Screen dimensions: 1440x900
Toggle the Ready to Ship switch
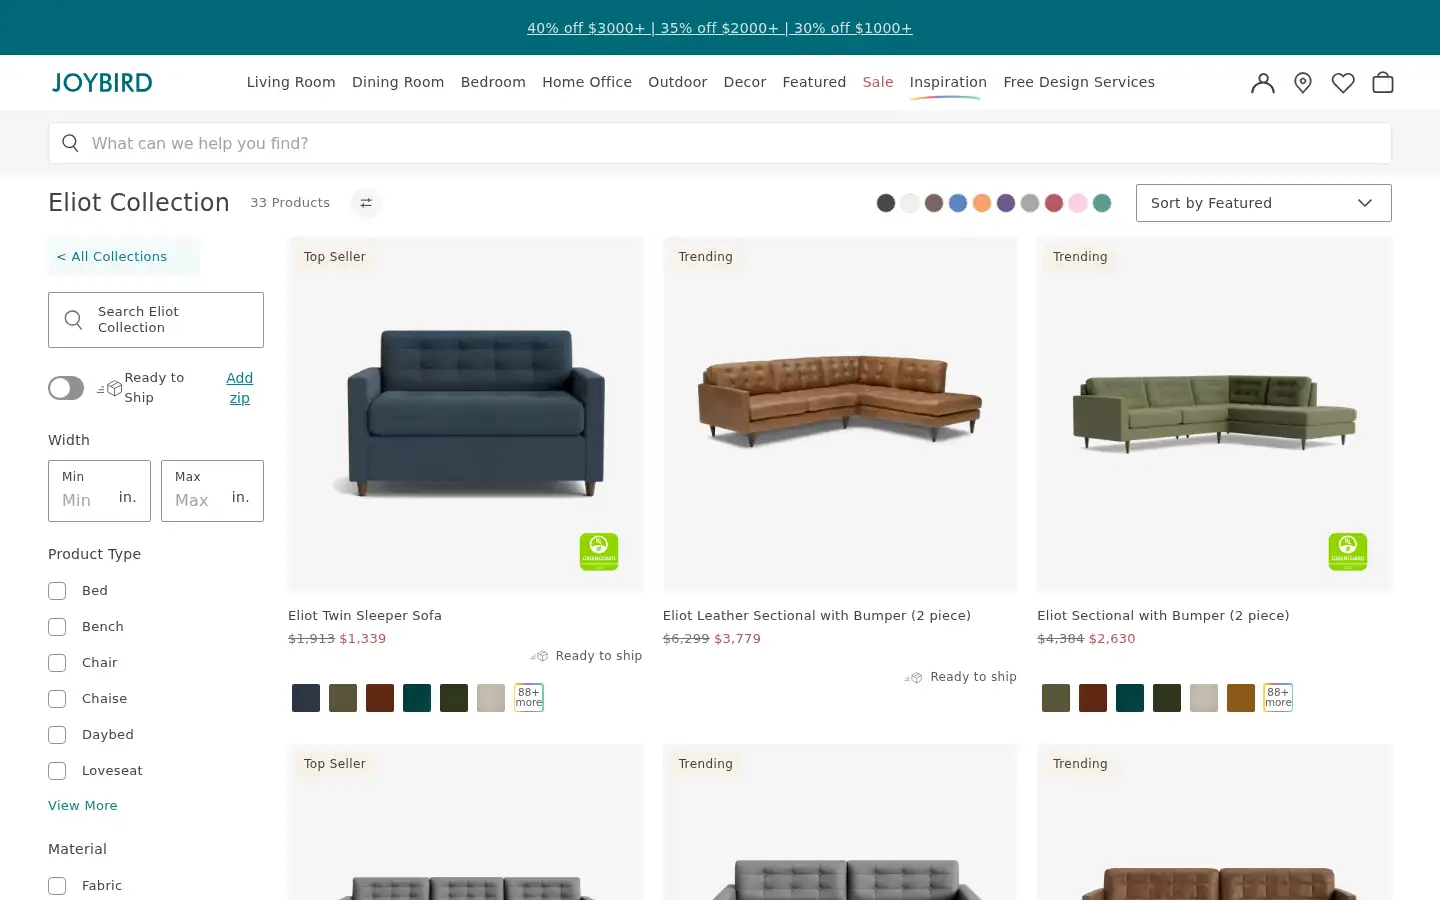pyautogui.click(x=66, y=388)
